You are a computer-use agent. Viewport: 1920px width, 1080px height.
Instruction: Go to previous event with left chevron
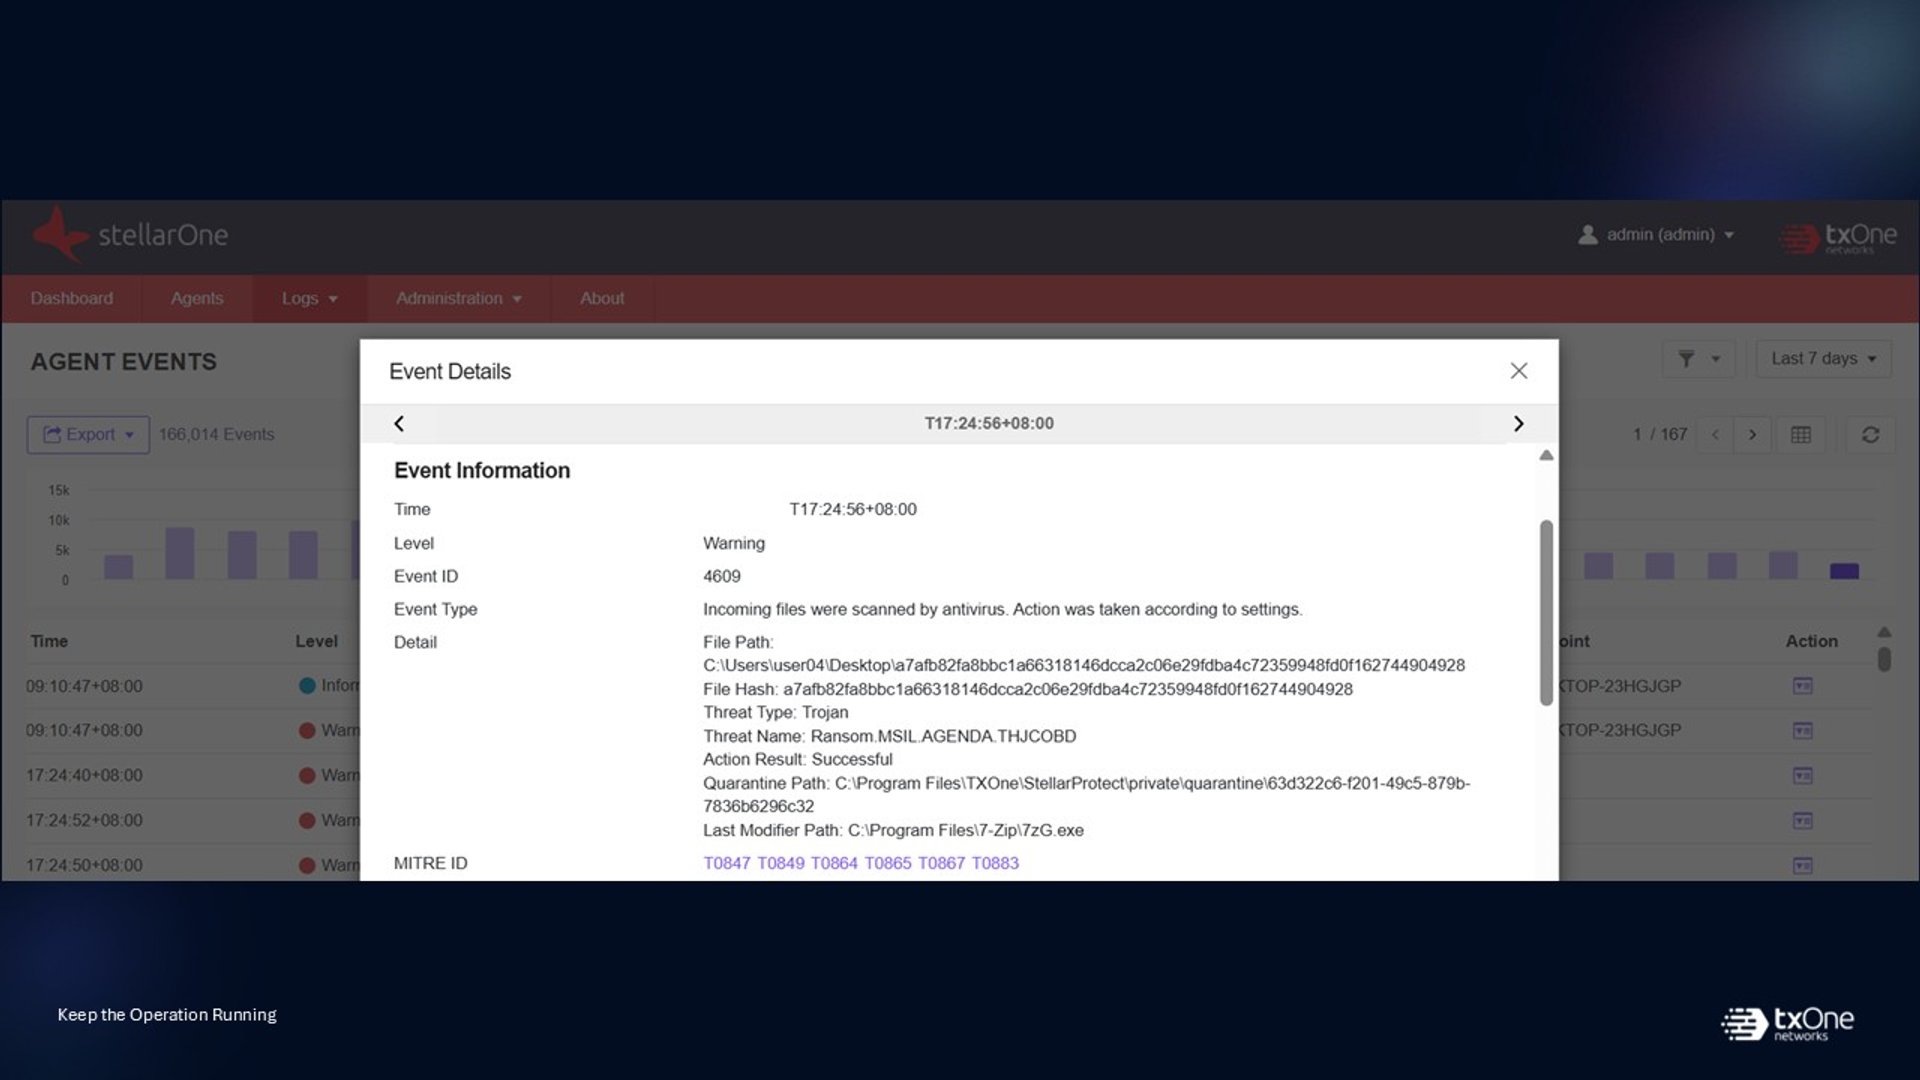coord(399,424)
